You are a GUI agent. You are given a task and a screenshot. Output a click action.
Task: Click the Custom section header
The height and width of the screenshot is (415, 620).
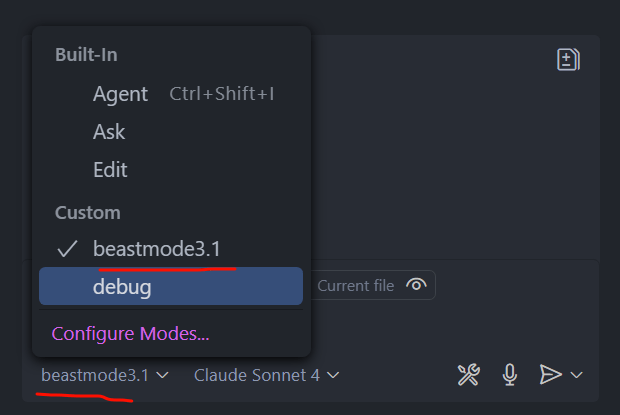point(88,213)
